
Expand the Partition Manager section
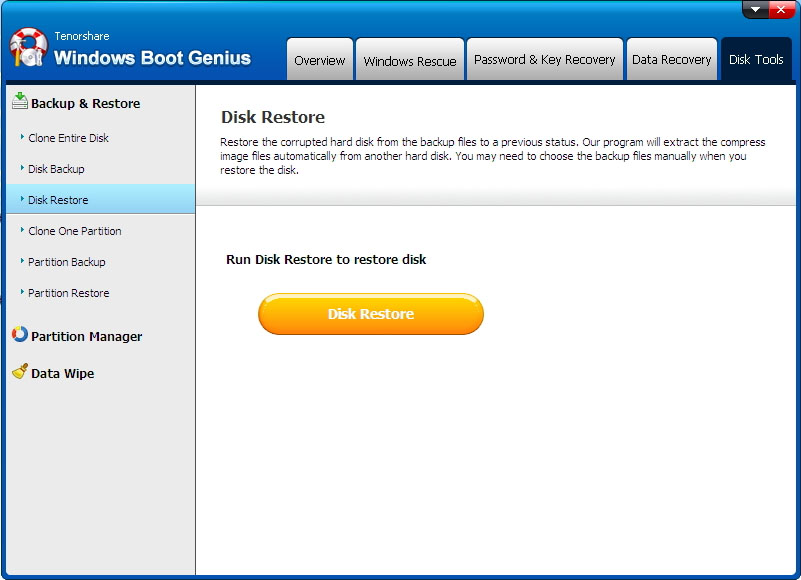(x=86, y=337)
